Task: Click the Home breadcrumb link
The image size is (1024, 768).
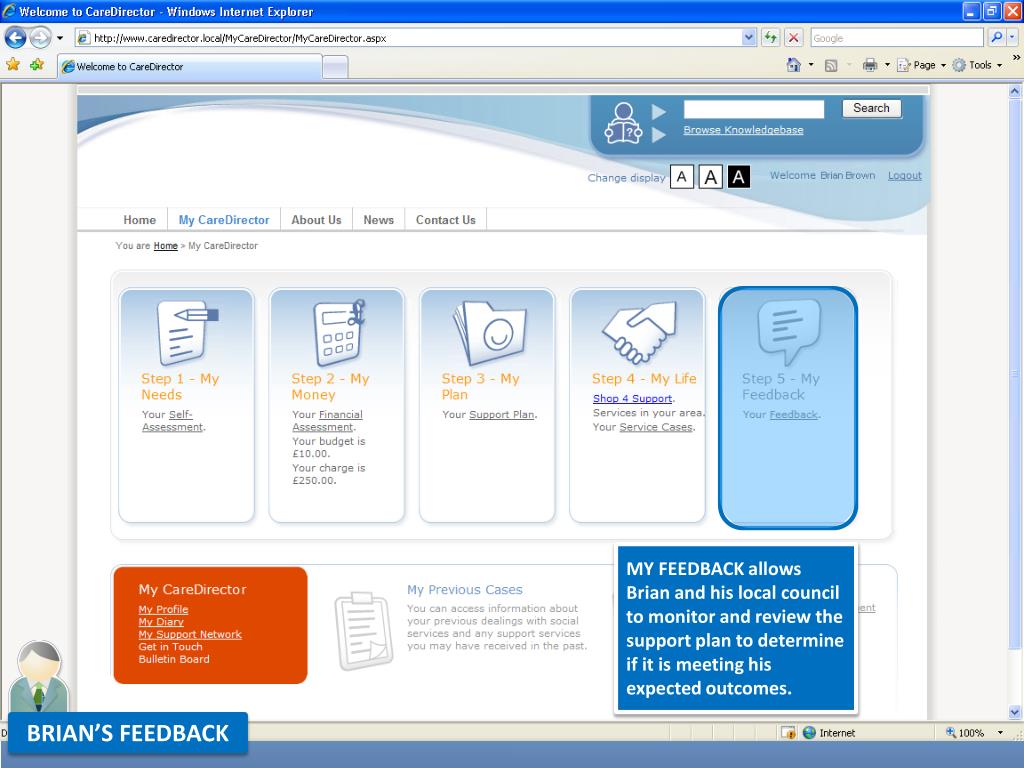Action: pos(165,246)
